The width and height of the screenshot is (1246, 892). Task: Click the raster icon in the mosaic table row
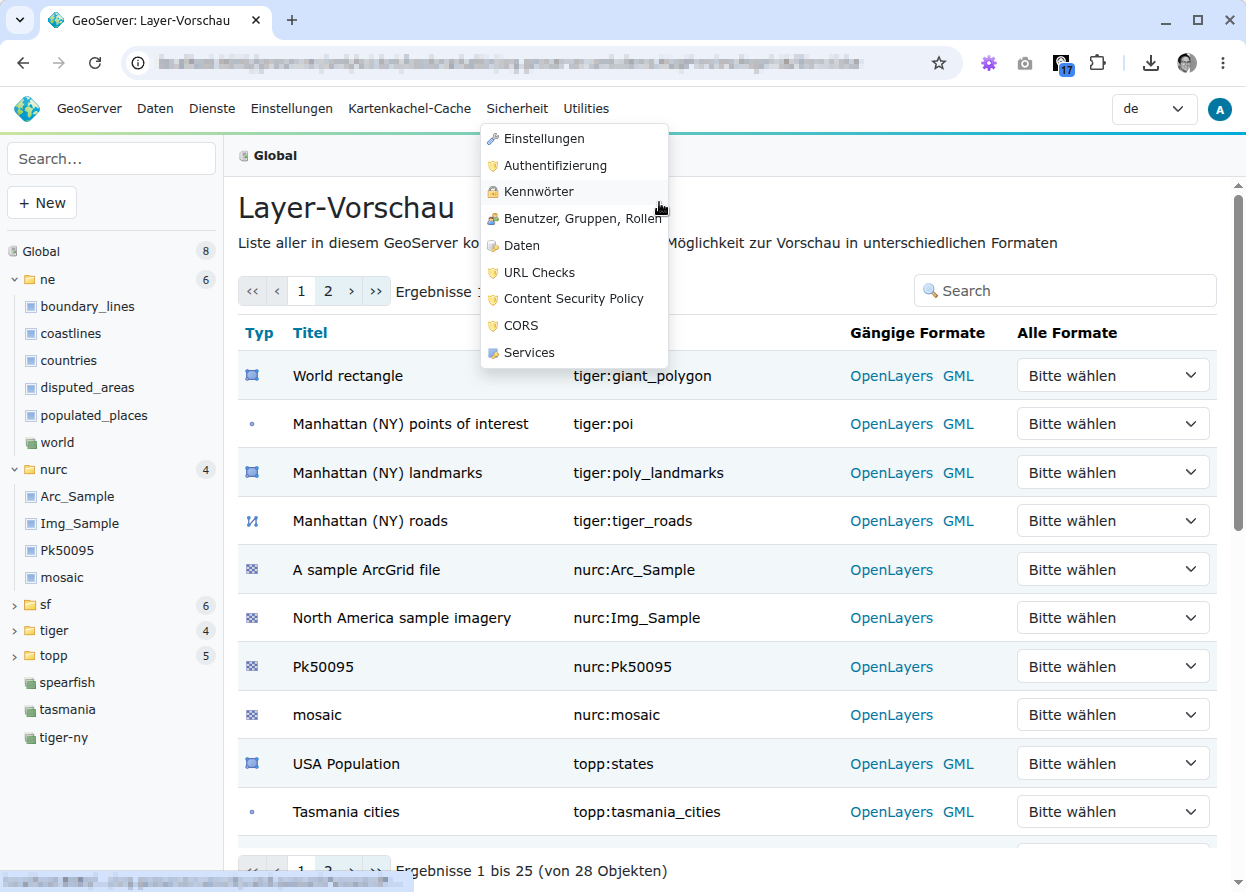pos(252,715)
